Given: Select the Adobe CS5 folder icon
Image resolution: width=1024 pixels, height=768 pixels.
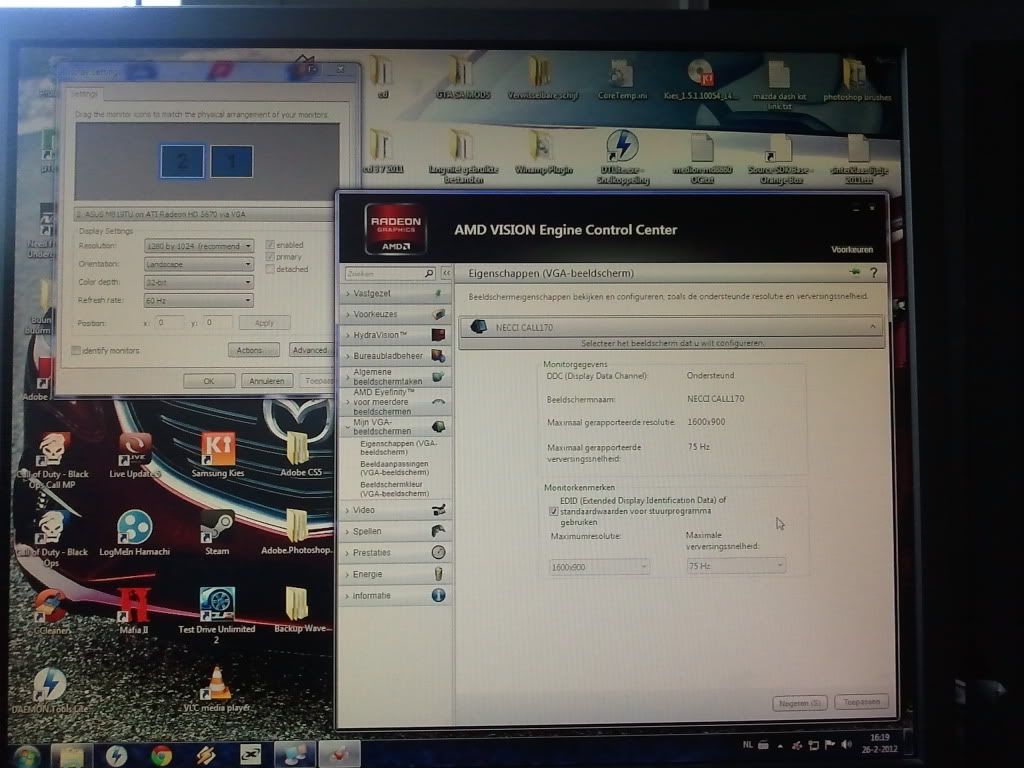Looking at the screenshot, I should click(300, 454).
